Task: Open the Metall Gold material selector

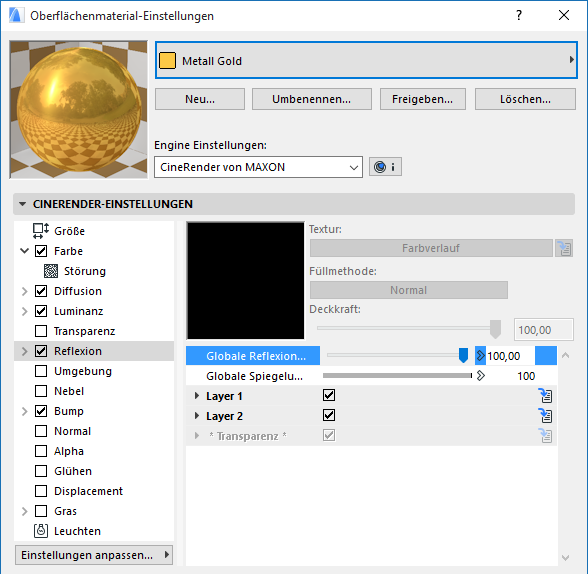Action: [366, 60]
